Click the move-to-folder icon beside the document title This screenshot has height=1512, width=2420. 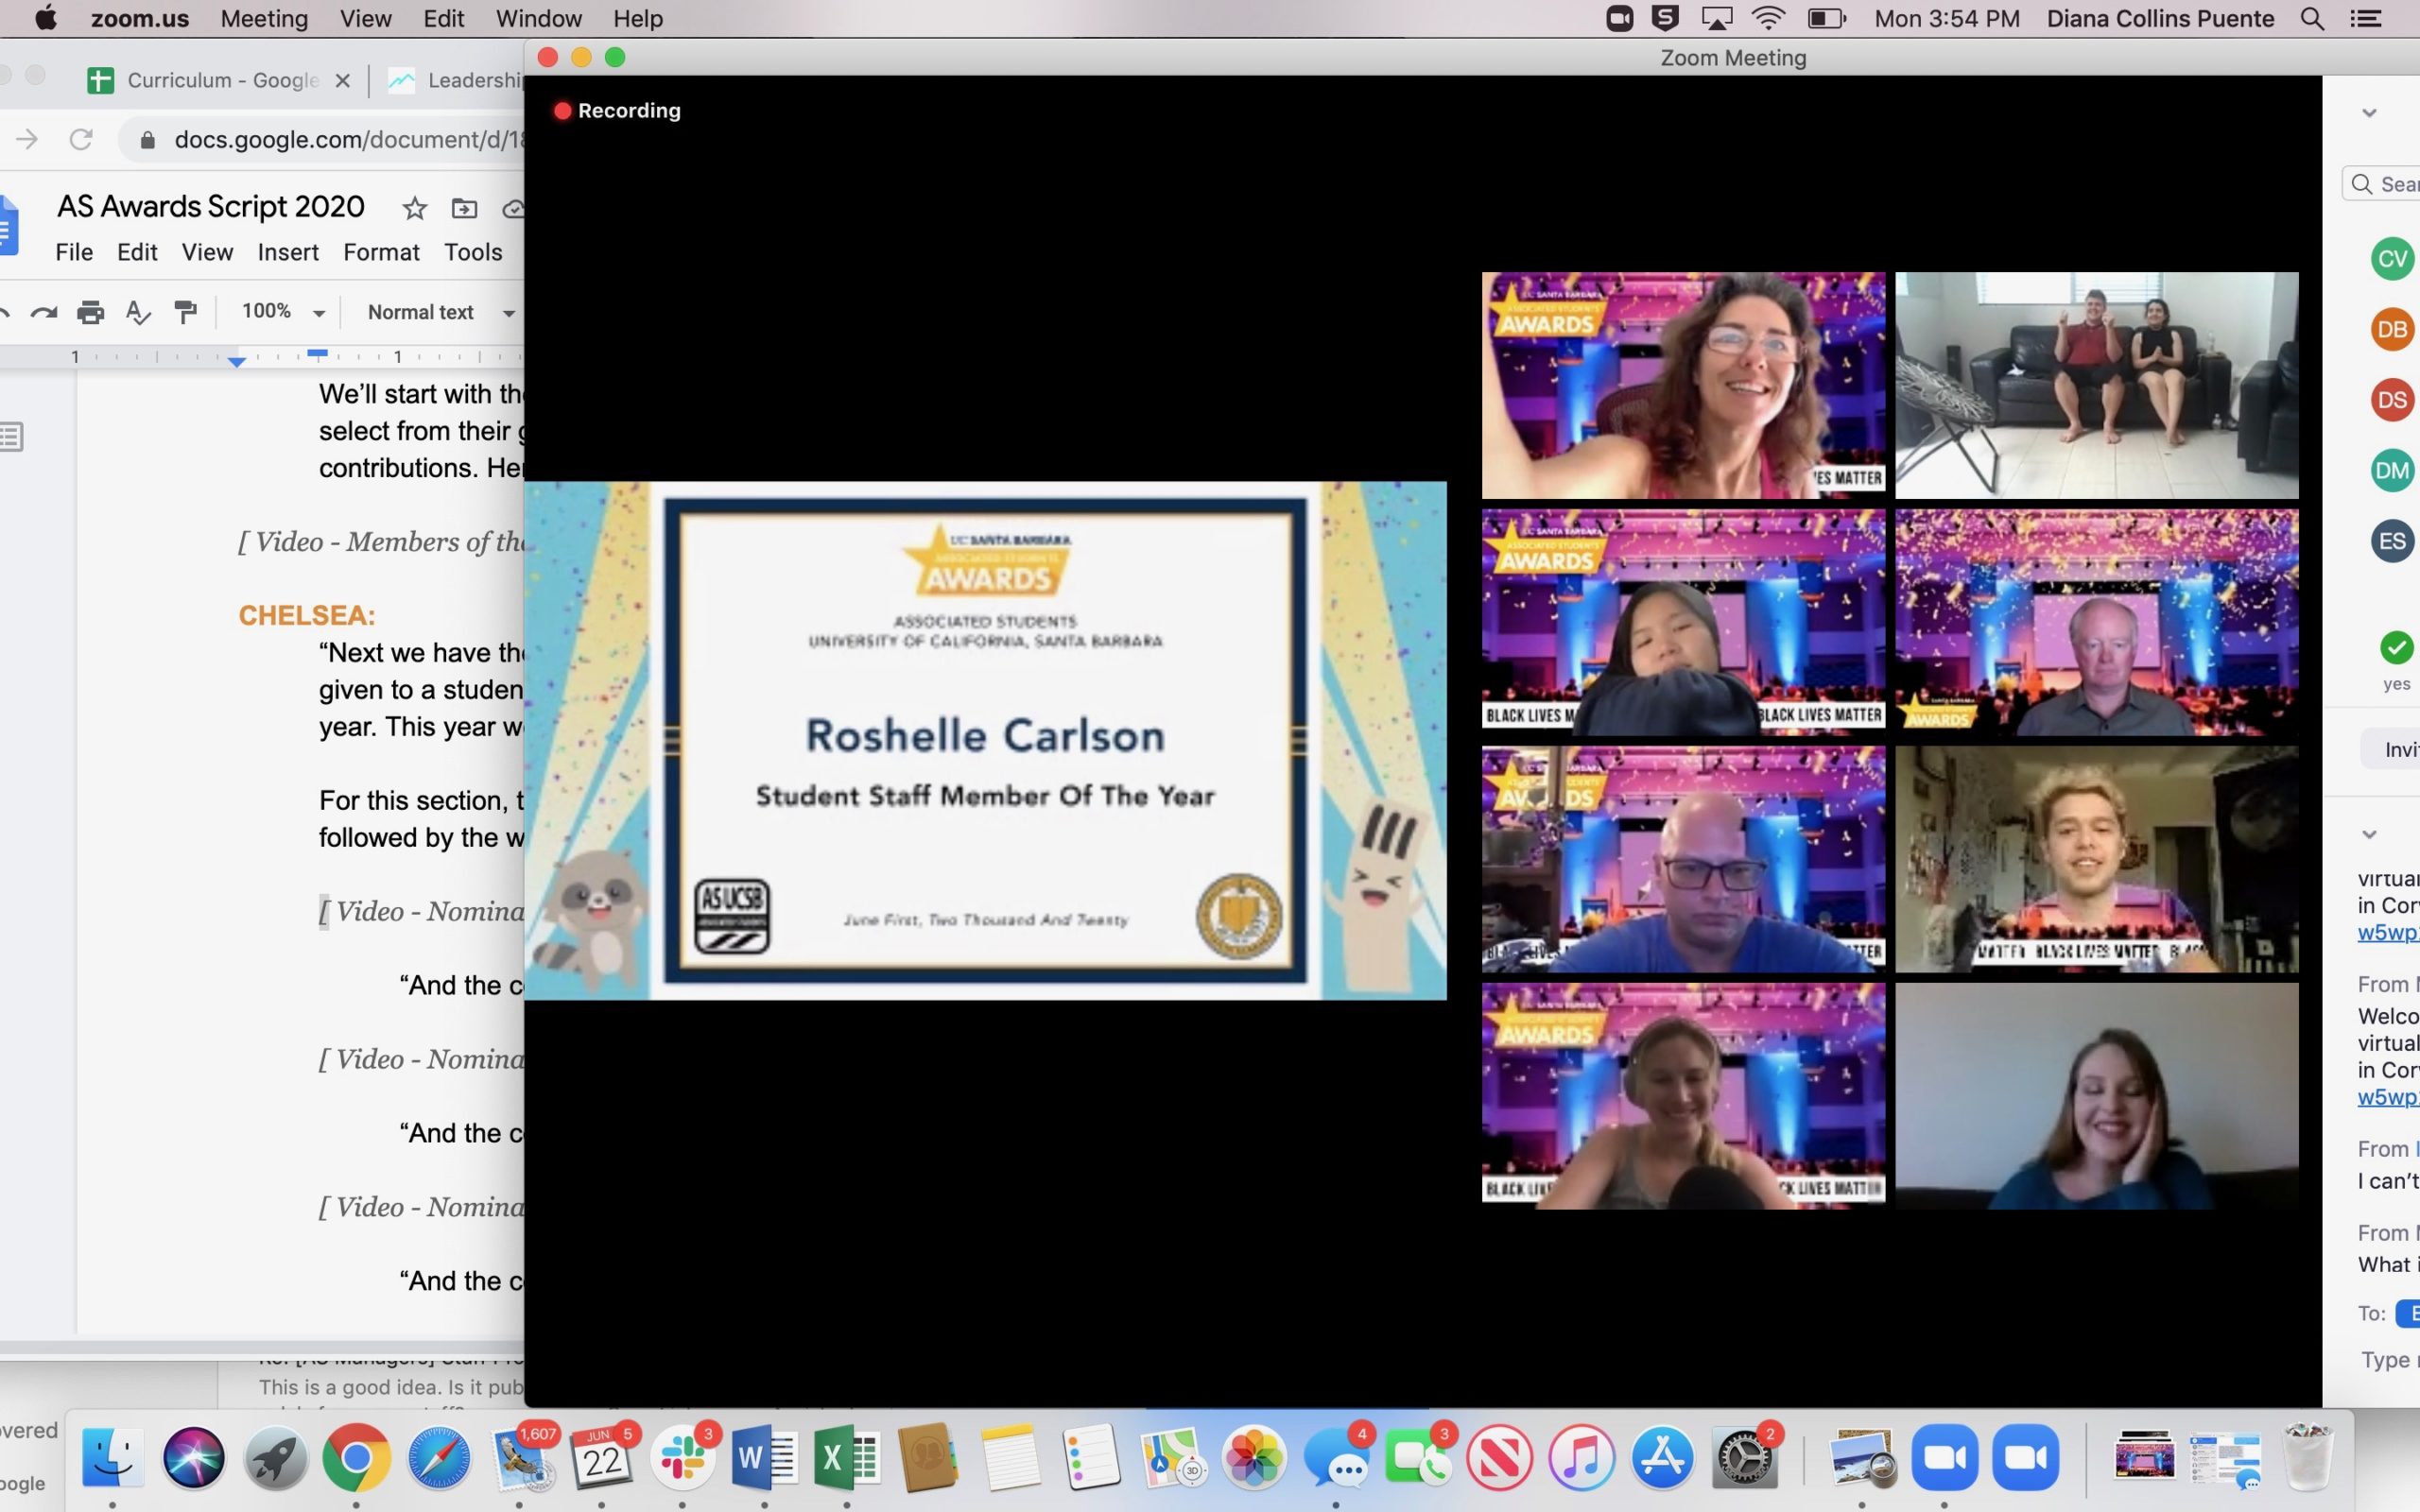464,208
